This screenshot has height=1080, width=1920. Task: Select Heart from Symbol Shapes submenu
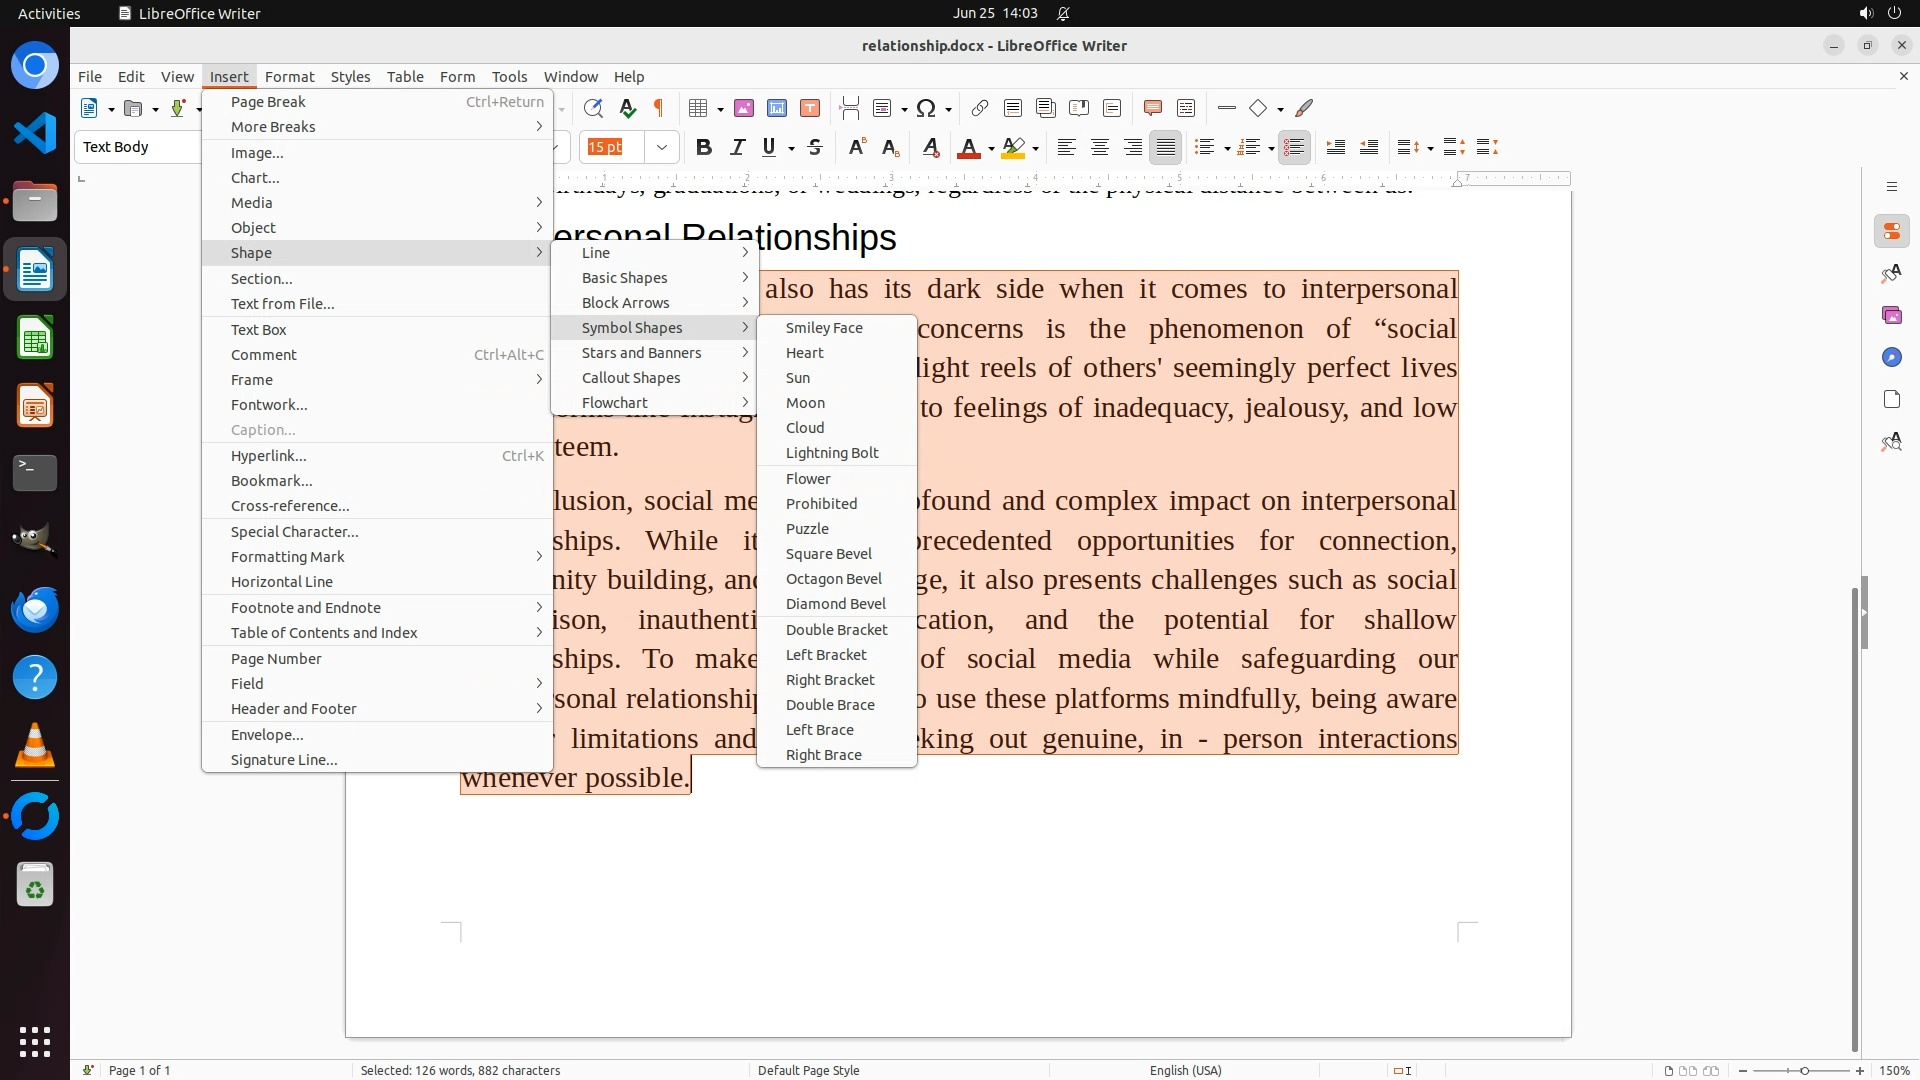(x=805, y=352)
